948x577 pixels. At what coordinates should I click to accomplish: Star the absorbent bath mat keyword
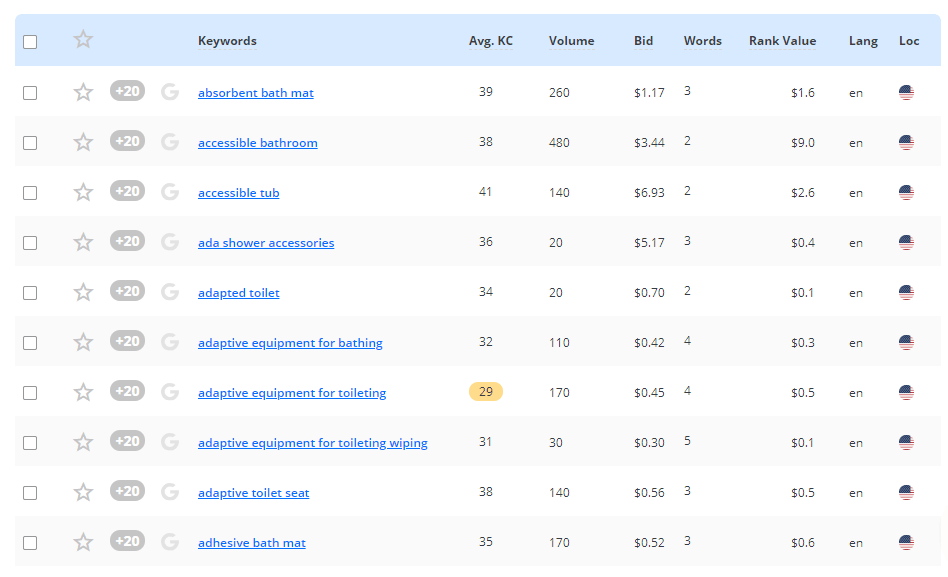pyautogui.click(x=83, y=93)
